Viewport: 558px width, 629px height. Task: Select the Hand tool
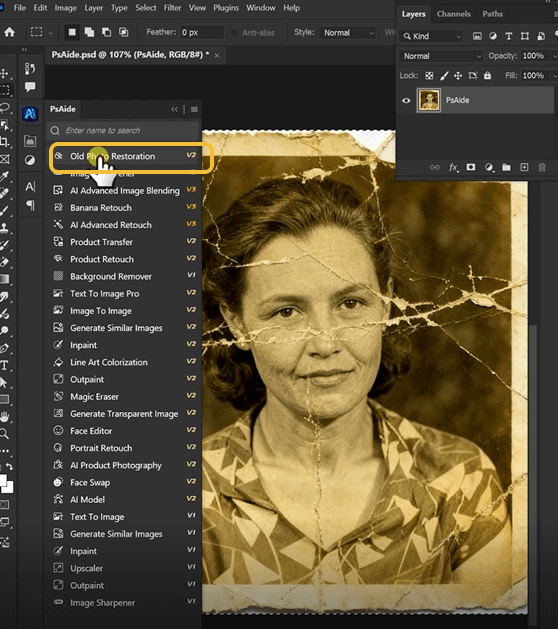pos(4,416)
